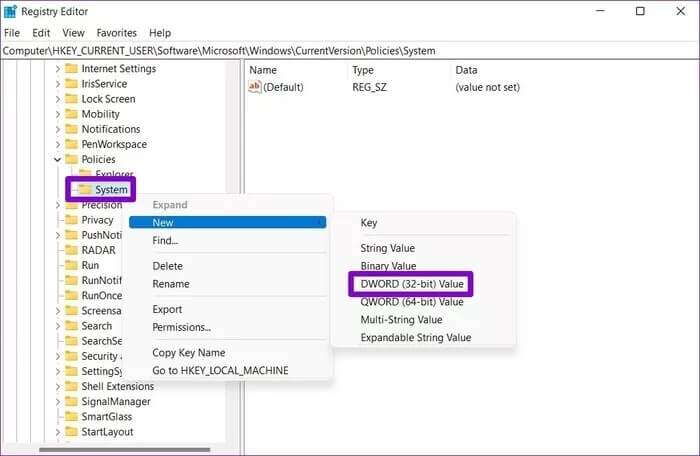Select the Internet Settings folder icon
Image resolution: width=700 pixels, height=456 pixels.
[71, 69]
